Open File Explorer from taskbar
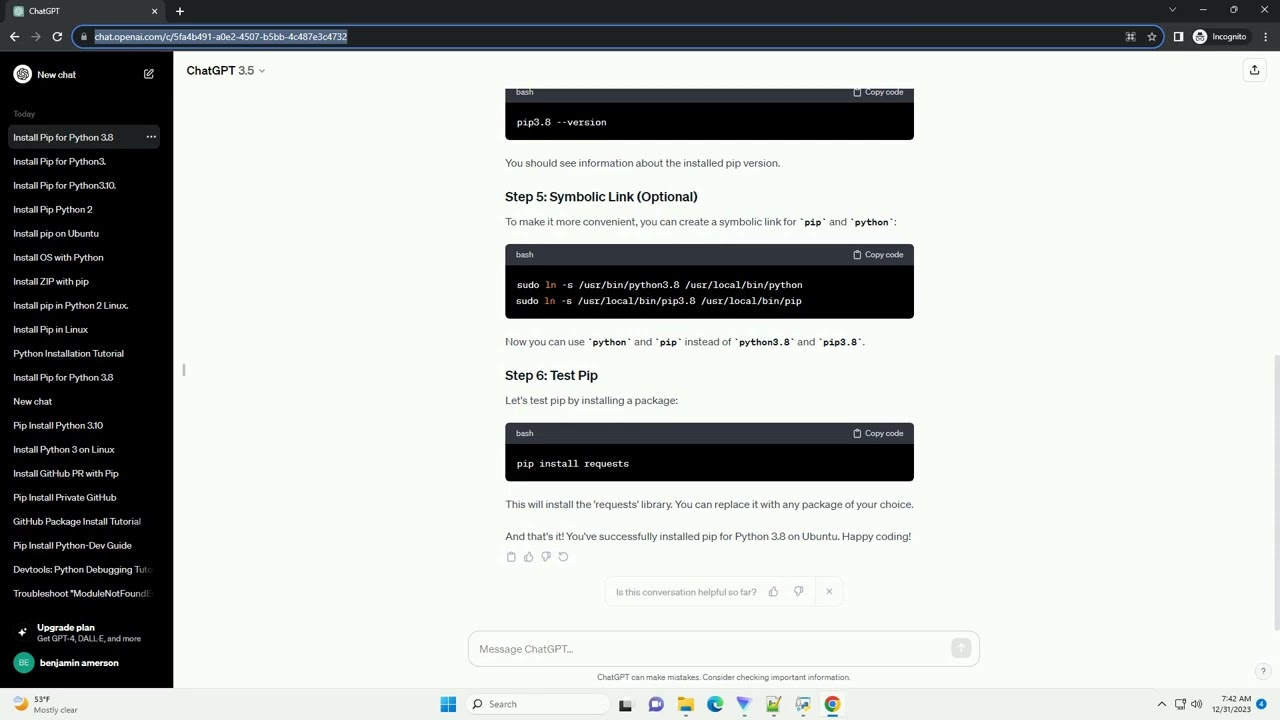This screenshot has width=1280, height=720. 685,704
